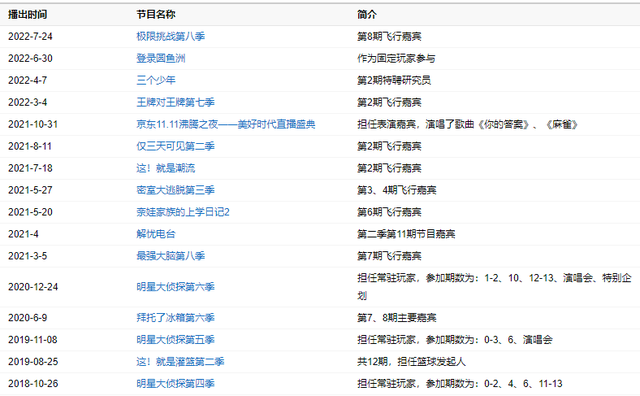Select the text 第2期特聘研究员
640x396 pixels.
394,80
